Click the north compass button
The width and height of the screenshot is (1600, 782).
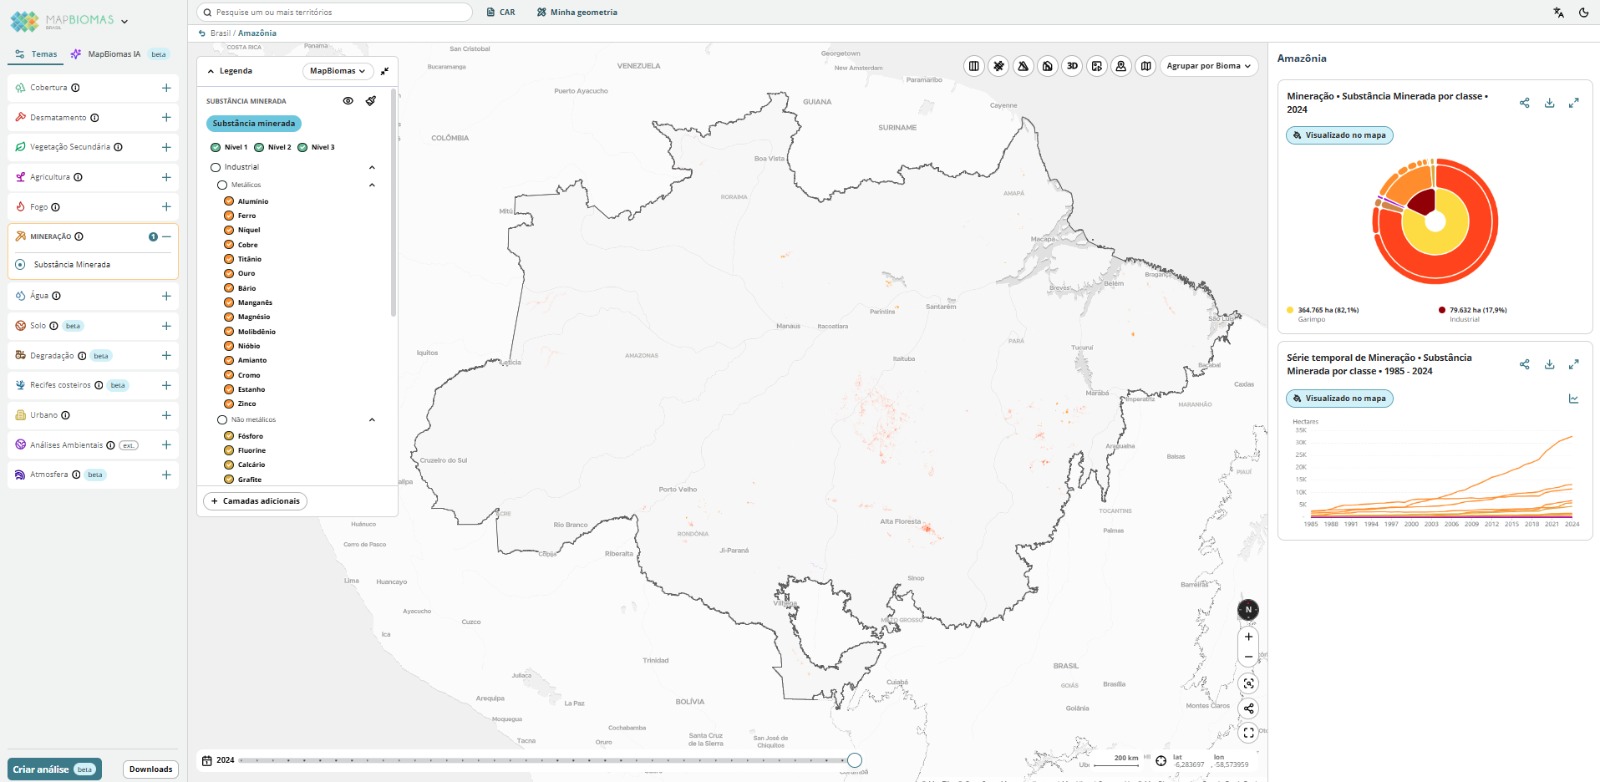click(1248, 610)
